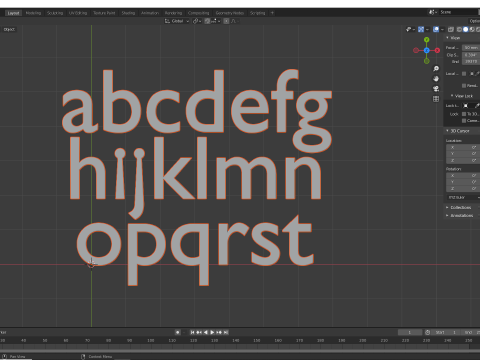Click the blue Z axis on the navigation gizmo

point(427,50)
